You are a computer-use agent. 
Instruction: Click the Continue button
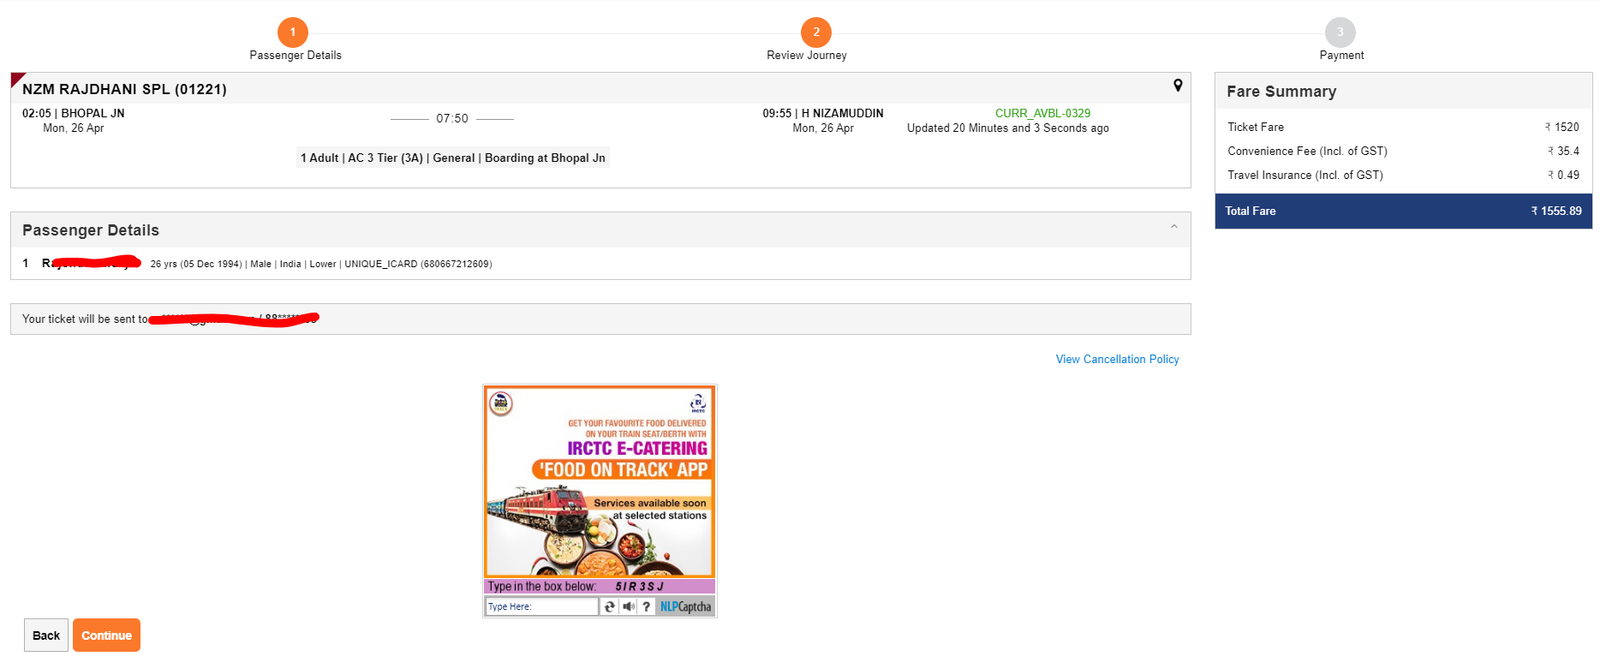point(106,635)
